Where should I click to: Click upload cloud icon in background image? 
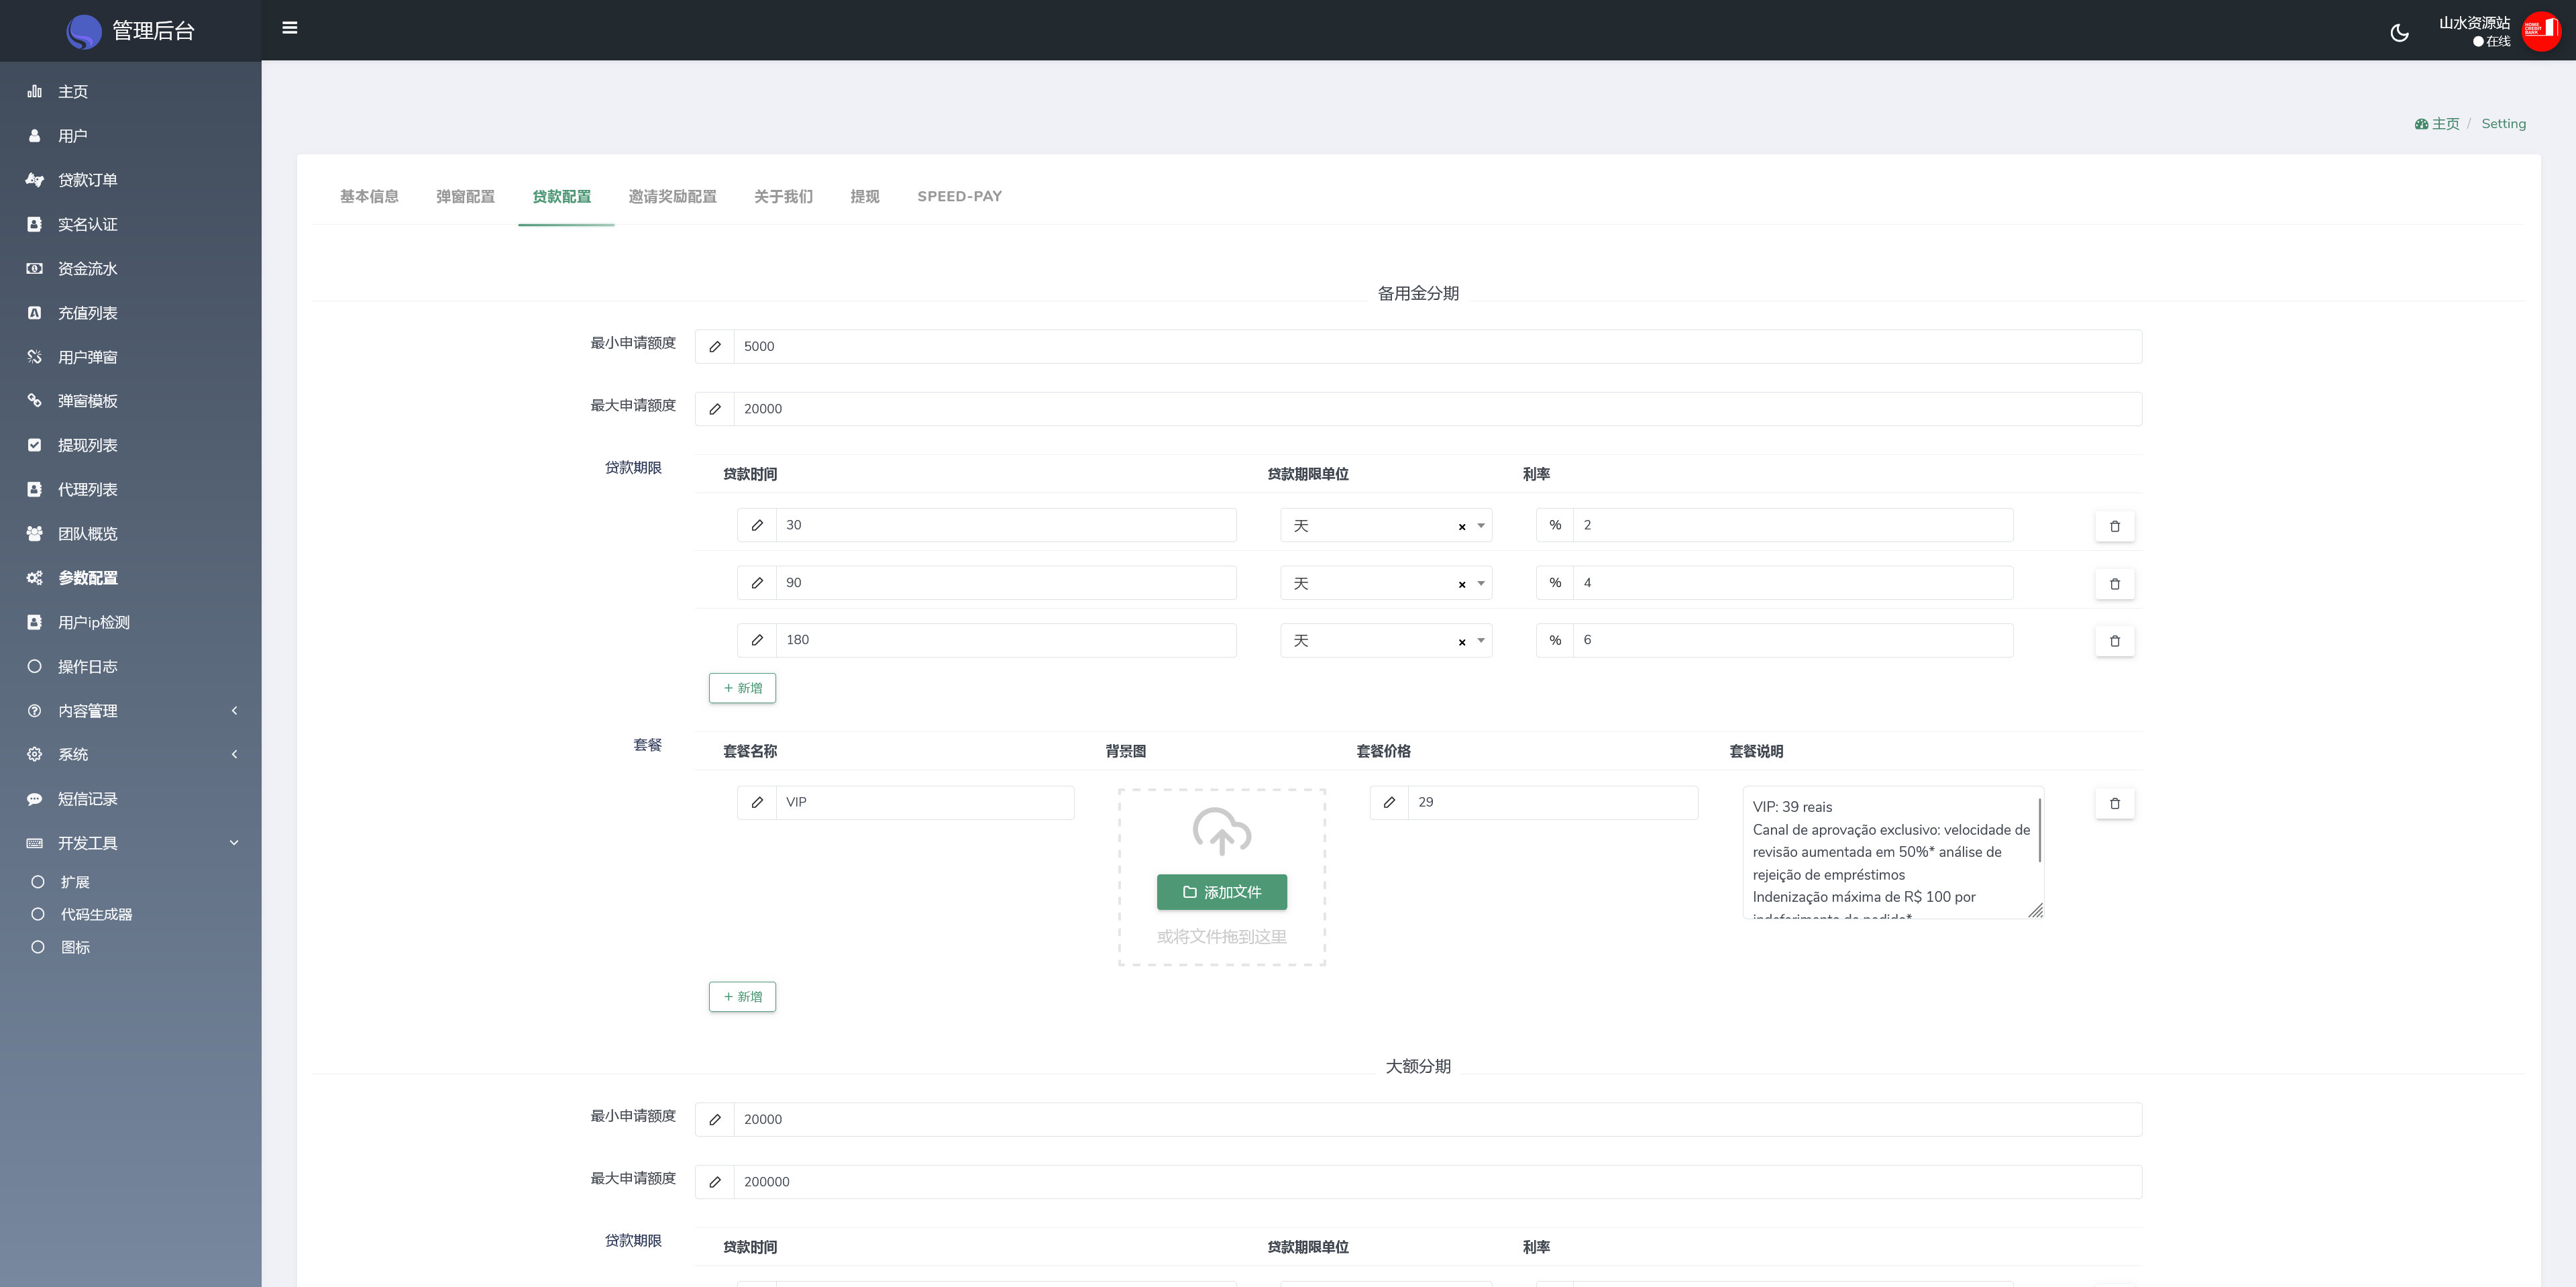[x=1221, y=831]
